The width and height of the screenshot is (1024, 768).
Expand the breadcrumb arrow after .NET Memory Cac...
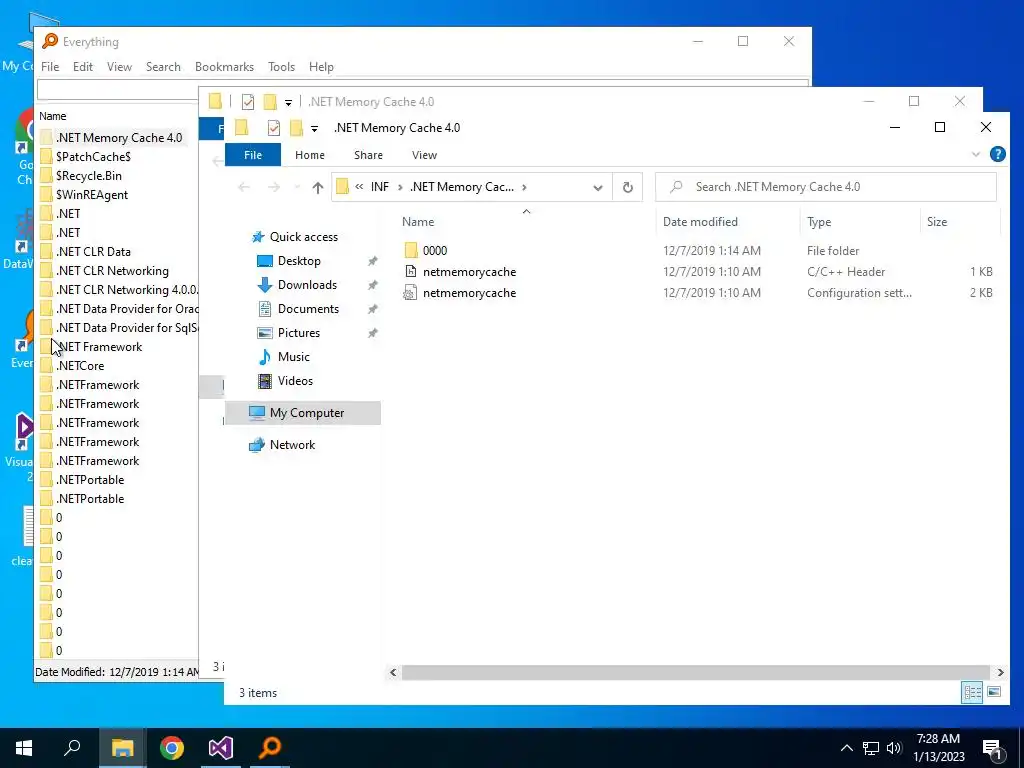(x=524, y=187)
